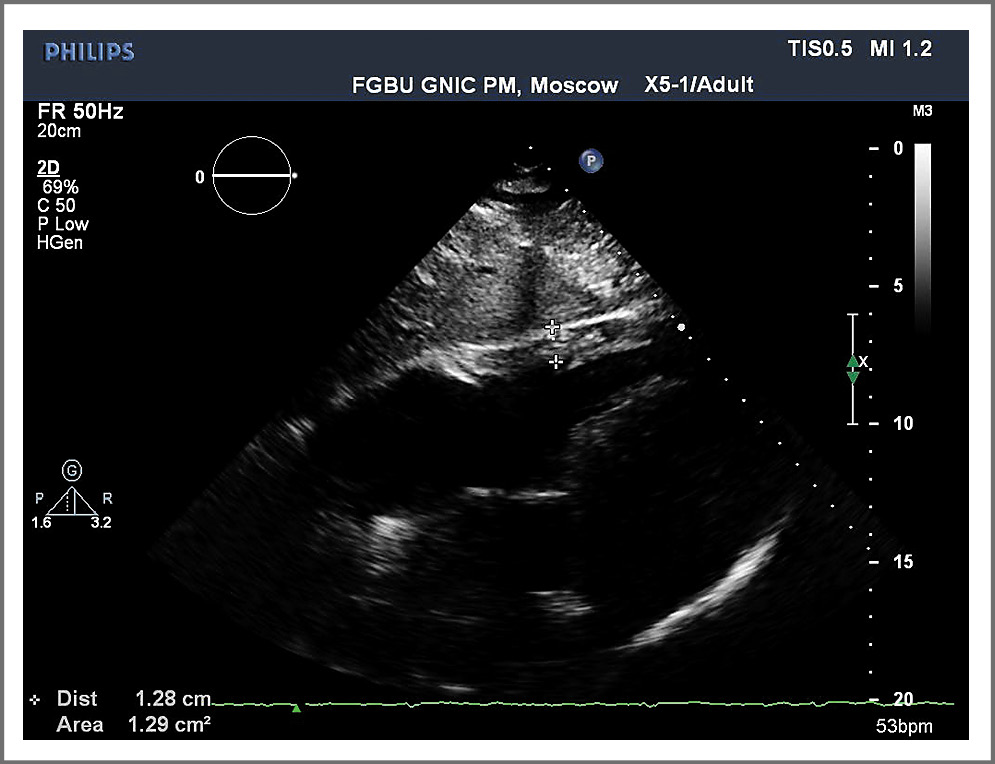Click the circled G icon above triangle
Screen dimensions: 995x764
pos(71,469)
